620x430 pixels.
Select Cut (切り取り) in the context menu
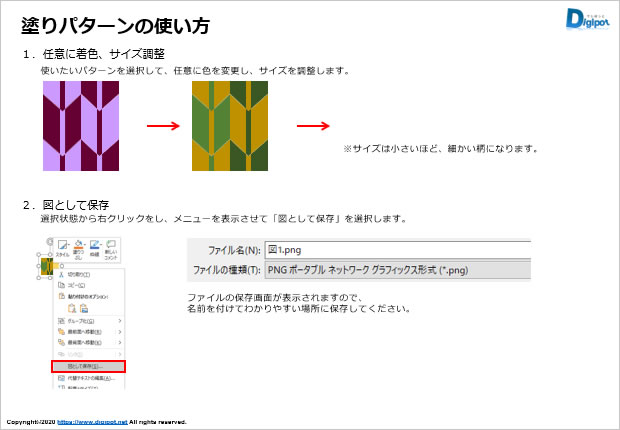(x=80, y=273)
